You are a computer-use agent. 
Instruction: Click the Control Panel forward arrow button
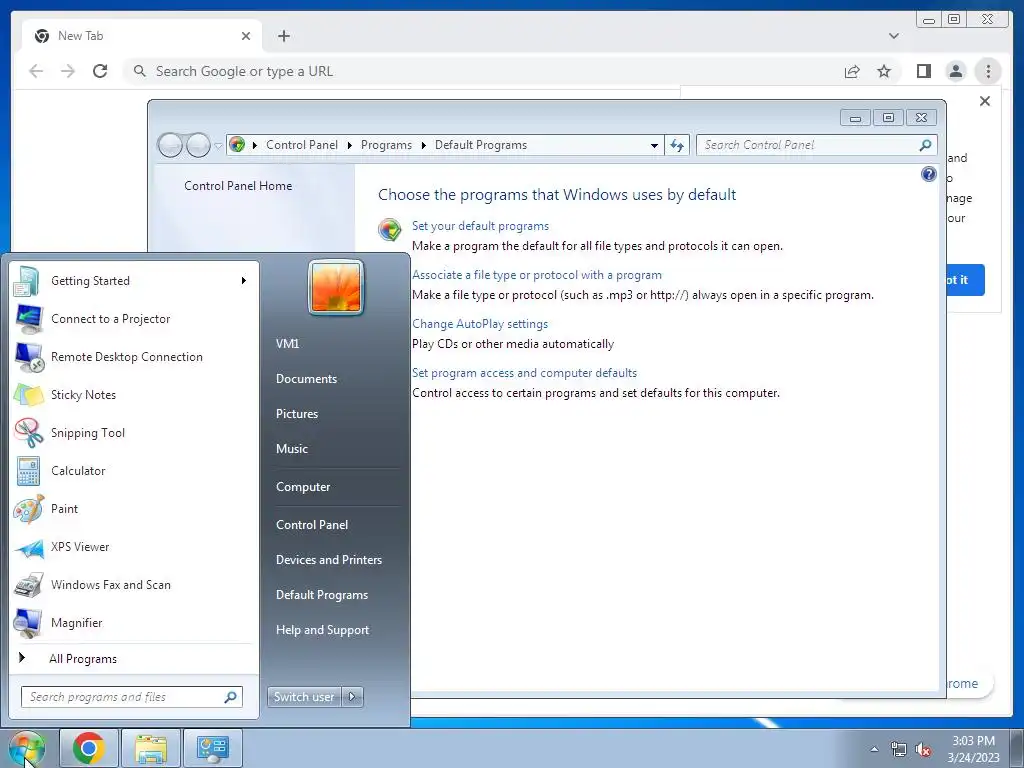coord(198,145)
